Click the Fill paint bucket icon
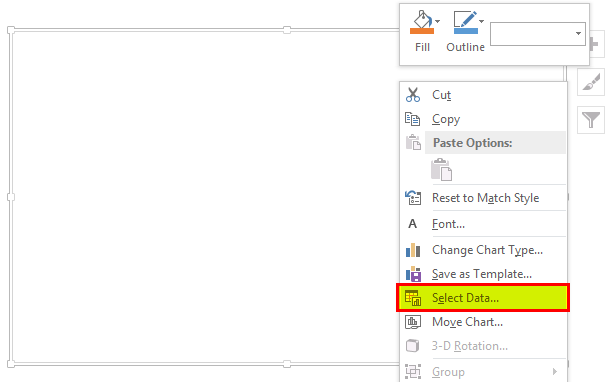 tap(421, 22)
